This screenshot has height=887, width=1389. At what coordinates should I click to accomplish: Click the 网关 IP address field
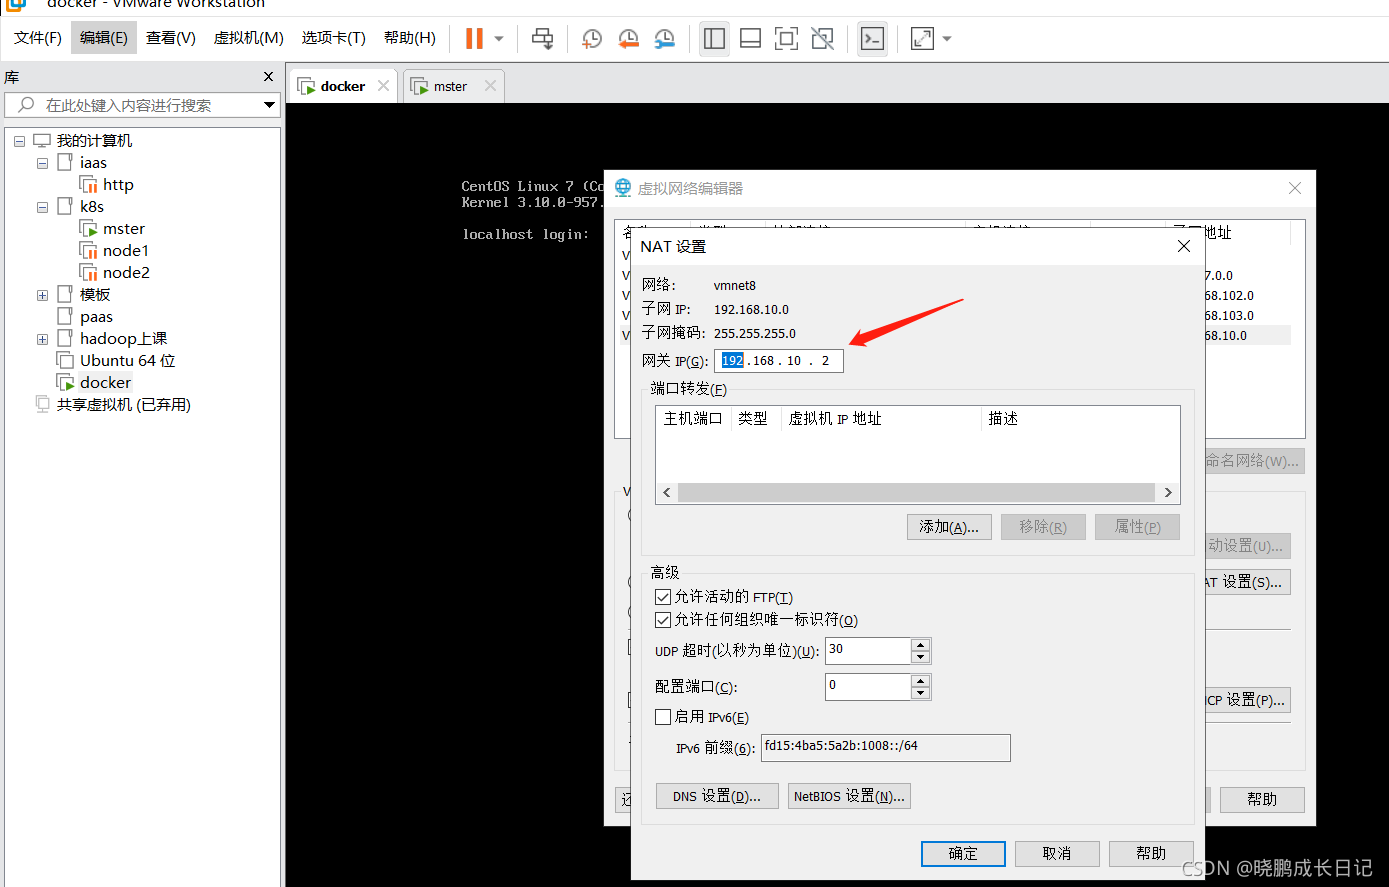[x=779, y=361]
